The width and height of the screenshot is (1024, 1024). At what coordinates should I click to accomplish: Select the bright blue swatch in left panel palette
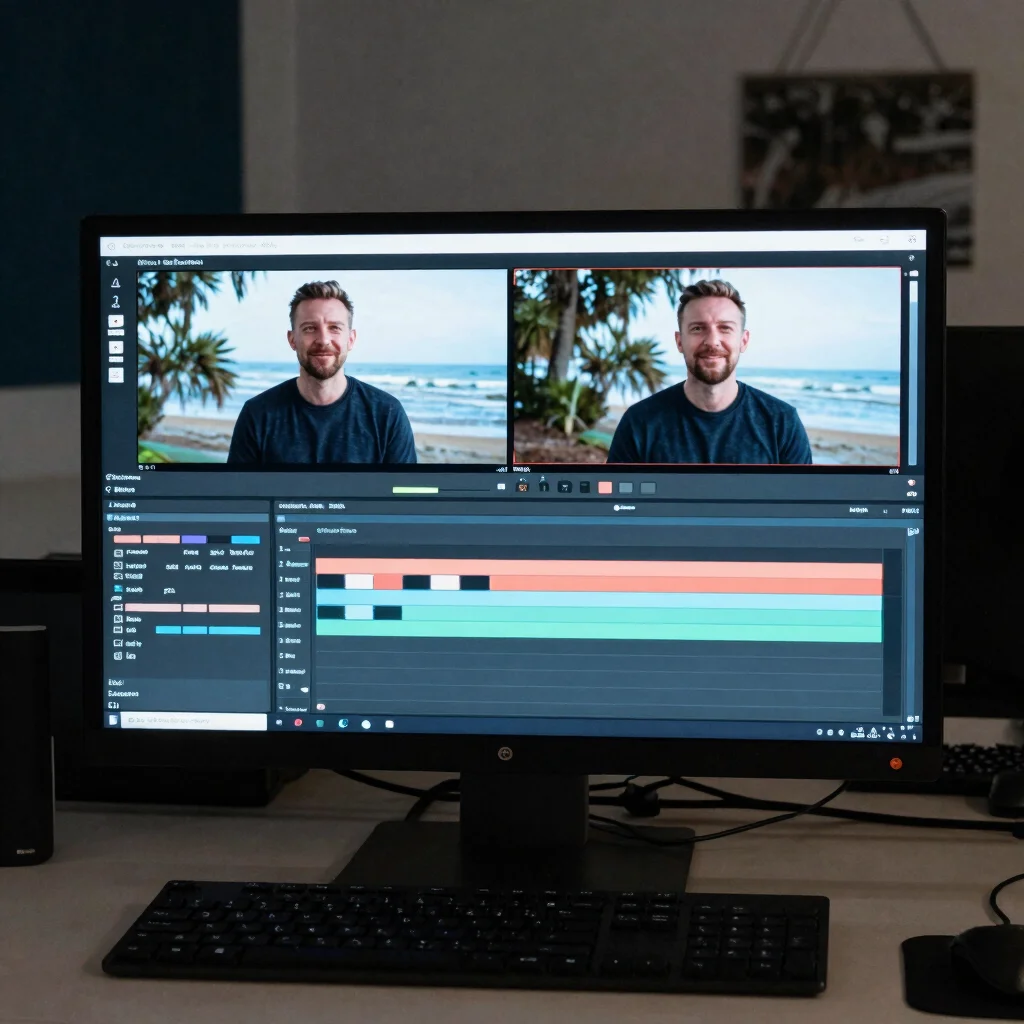point(246,539)
